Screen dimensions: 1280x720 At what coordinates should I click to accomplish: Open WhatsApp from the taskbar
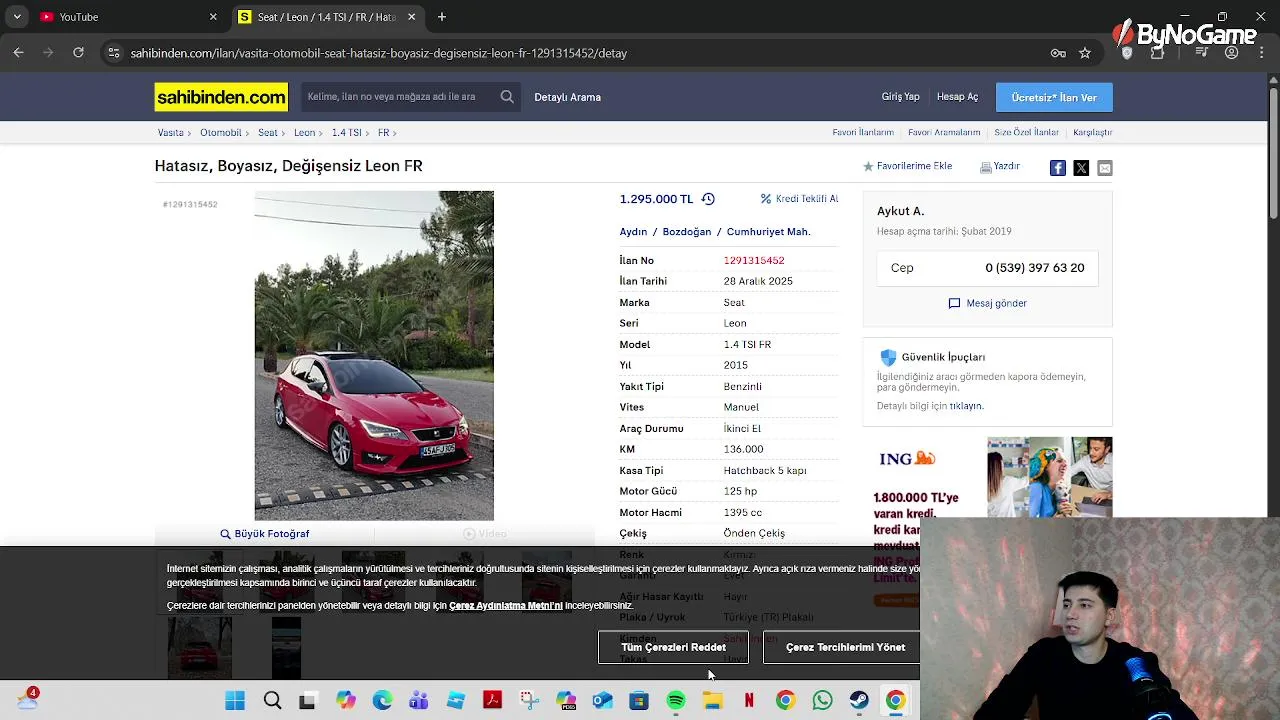pos(822,701)
